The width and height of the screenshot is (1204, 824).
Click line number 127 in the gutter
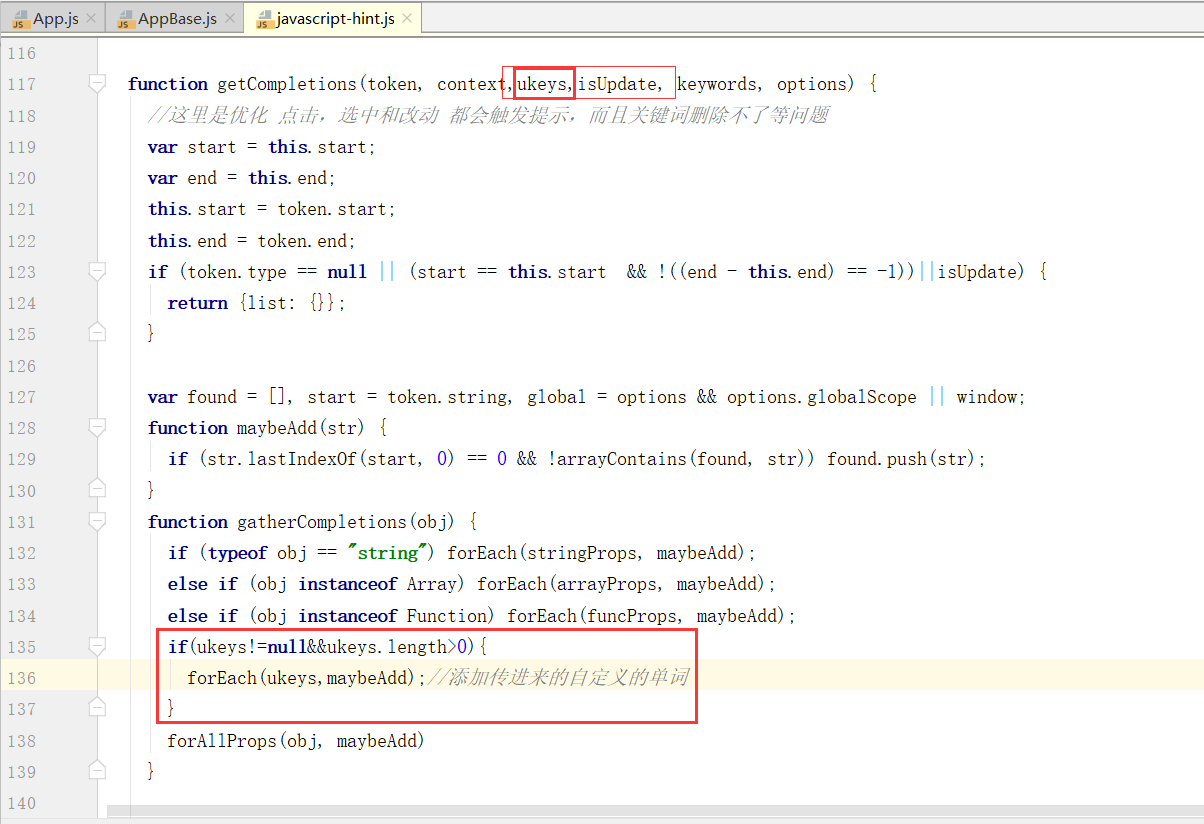[21, 397]
